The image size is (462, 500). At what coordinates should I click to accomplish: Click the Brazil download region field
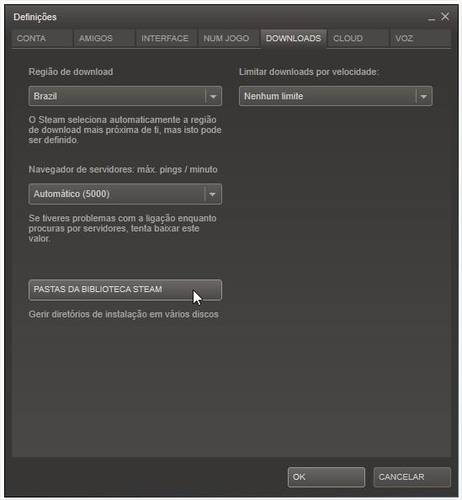(x=125, y=96)
